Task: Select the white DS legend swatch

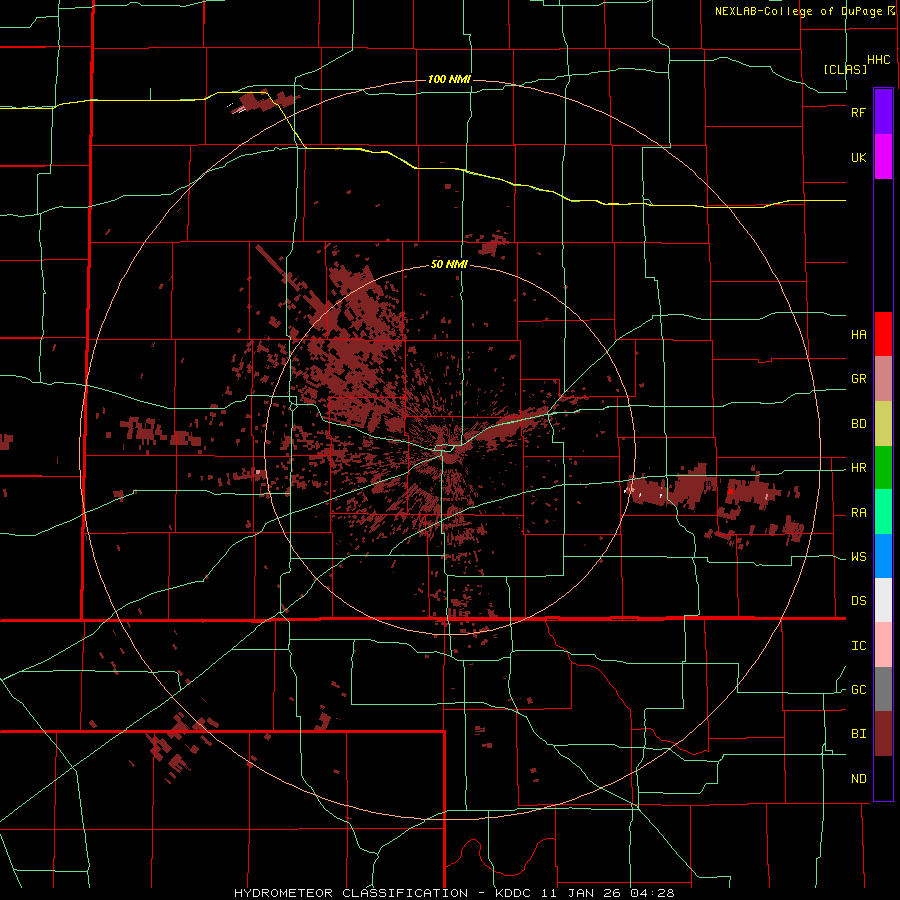Action: pos(883,600)
